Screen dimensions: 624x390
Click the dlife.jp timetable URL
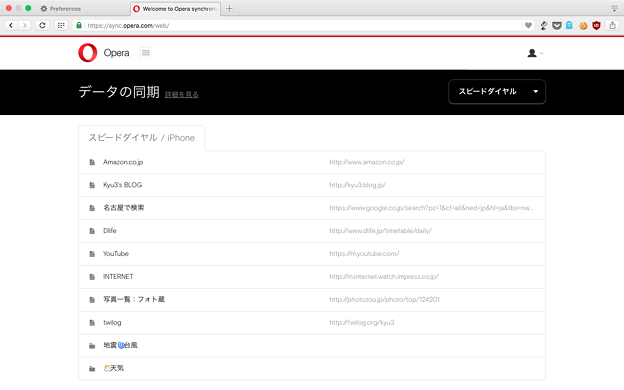(x=380, y=230)
